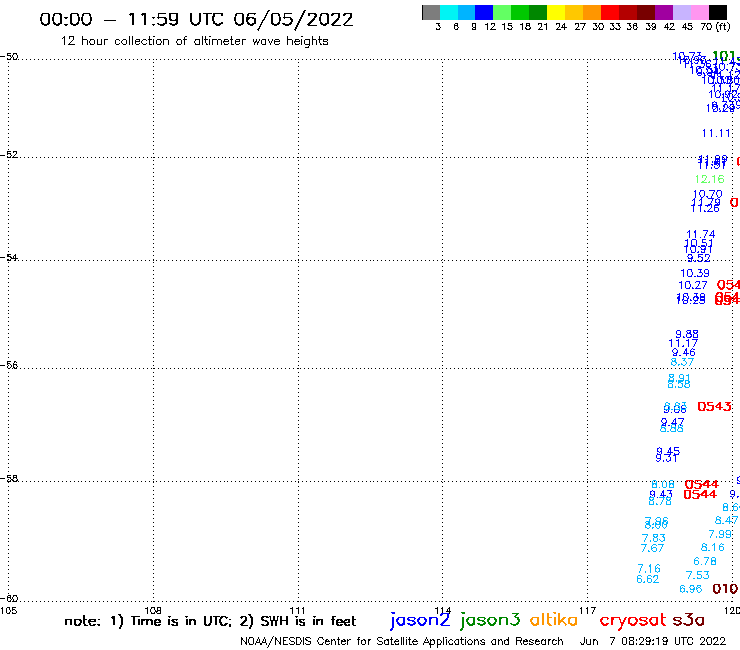Click the '9.88' wave height value
Screen dimensions: 740x650
coord(687,334)
